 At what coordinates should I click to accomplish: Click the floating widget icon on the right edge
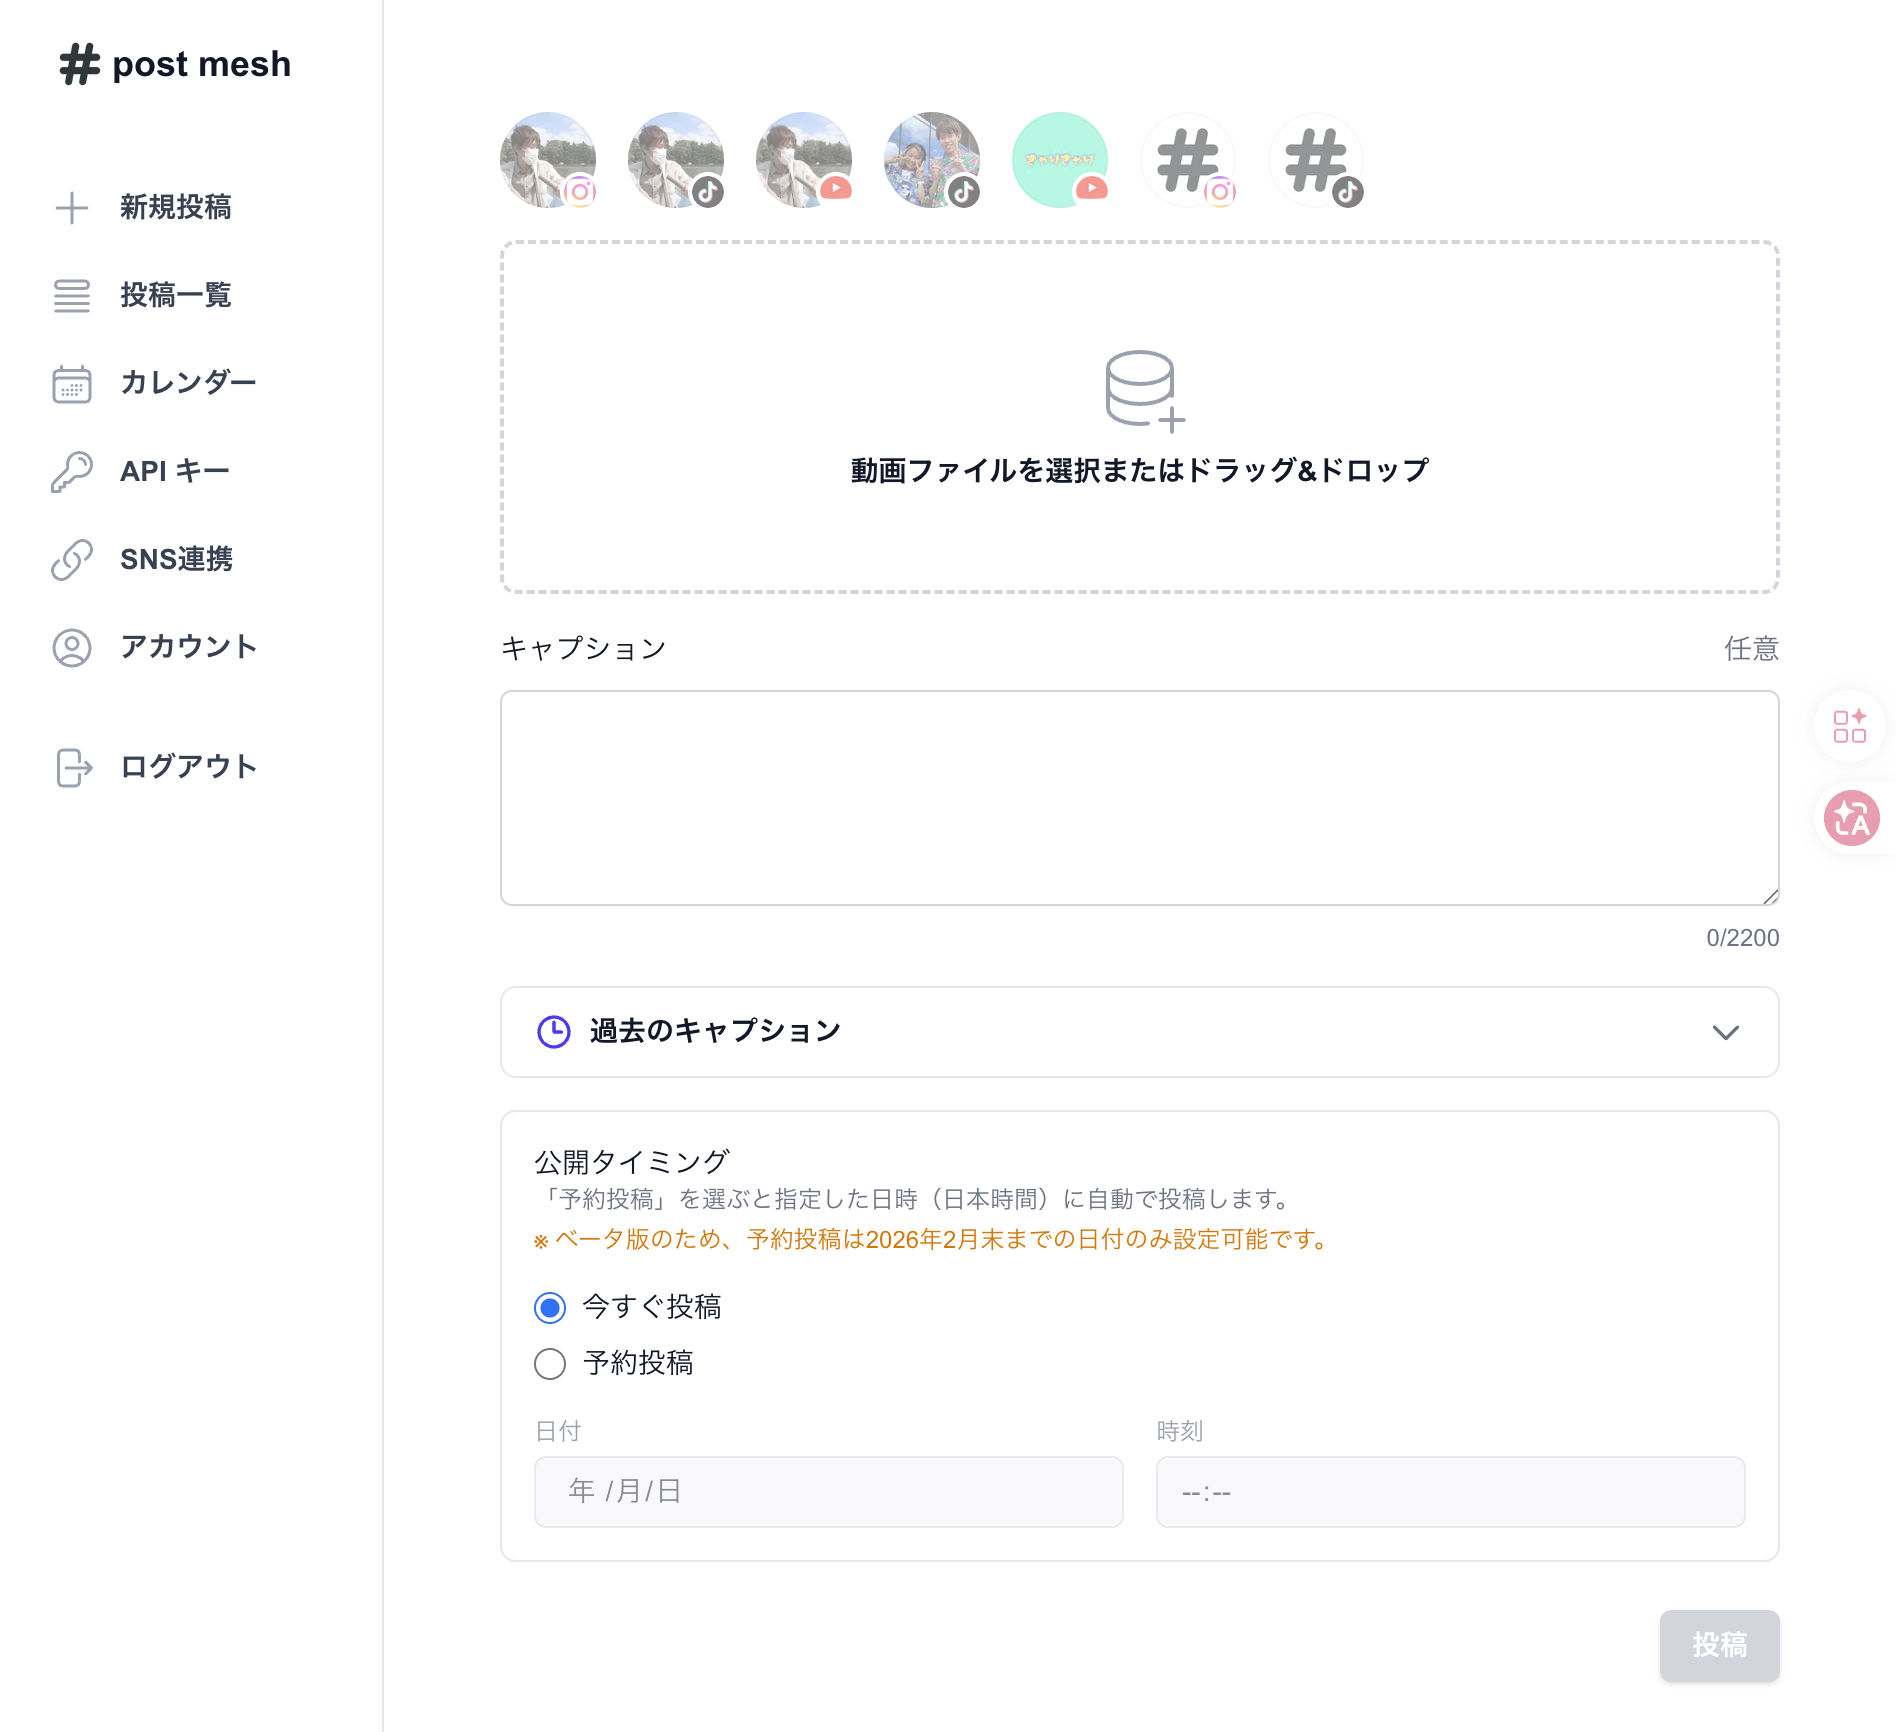click(1851, 726)
